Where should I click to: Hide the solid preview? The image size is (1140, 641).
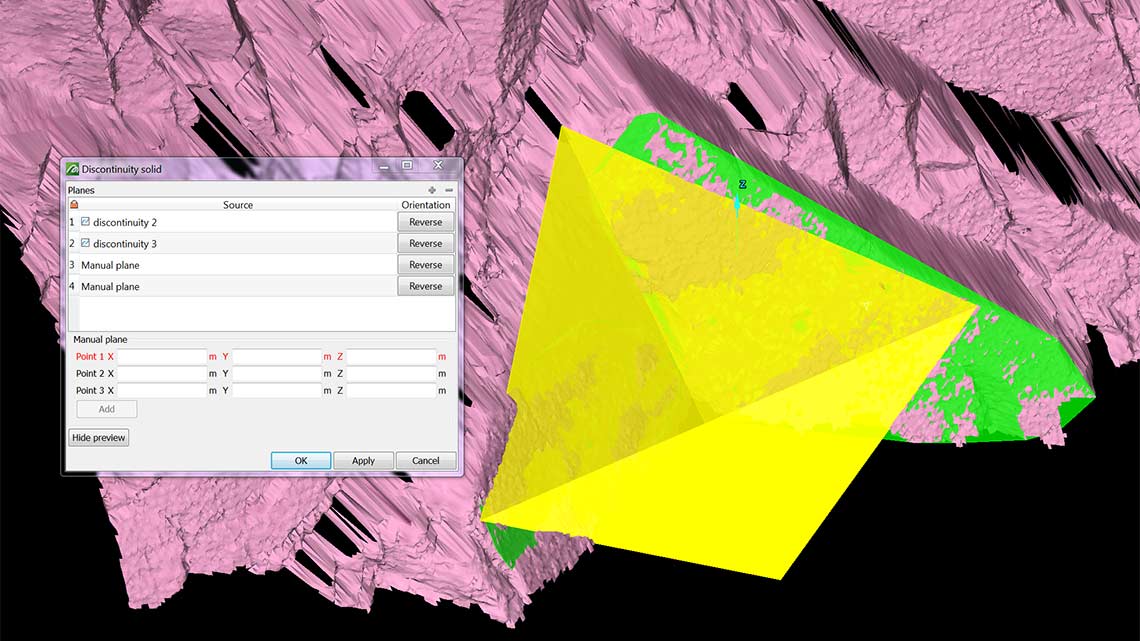click(x=98, y=438)
